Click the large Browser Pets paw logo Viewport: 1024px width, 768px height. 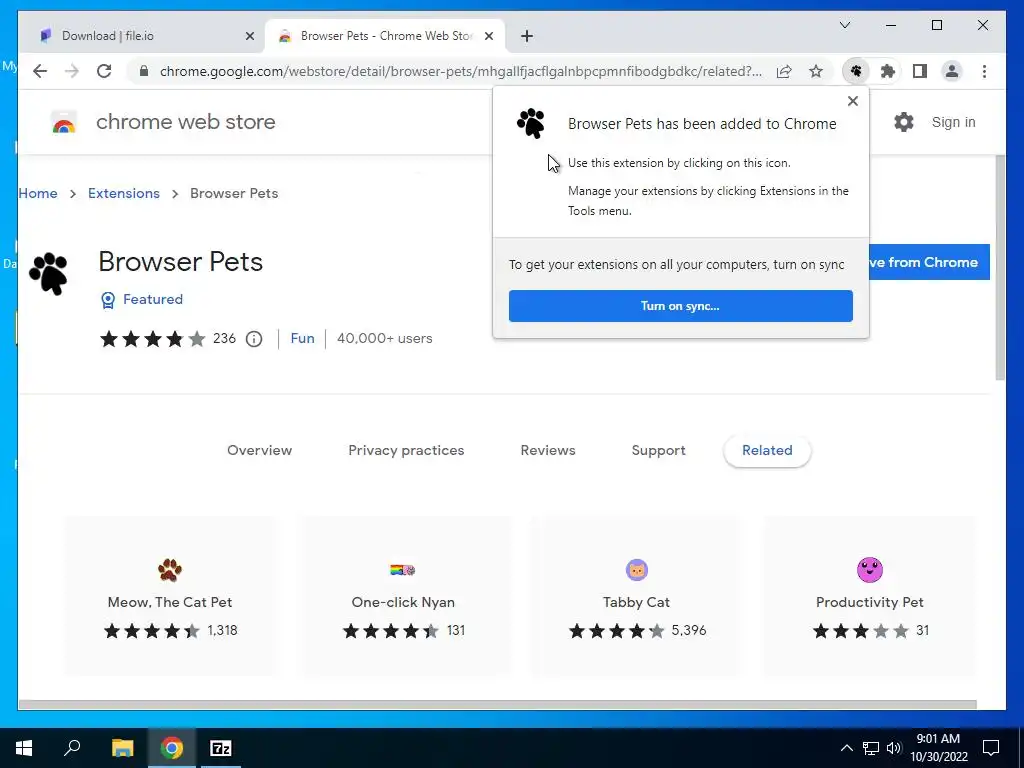[x=48, y=274]
